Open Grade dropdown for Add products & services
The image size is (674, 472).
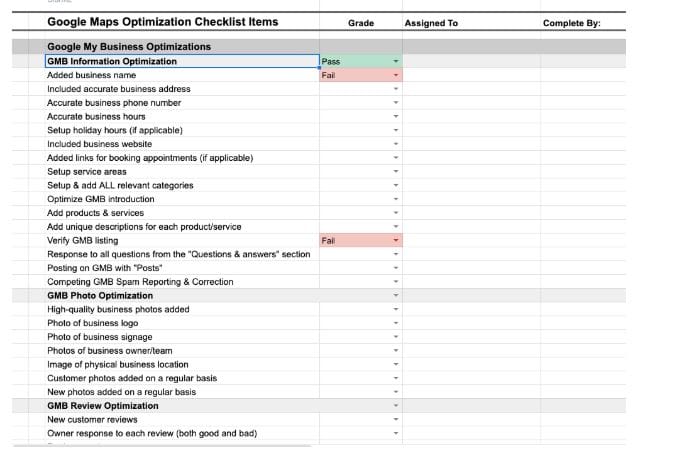pos(396,213)
